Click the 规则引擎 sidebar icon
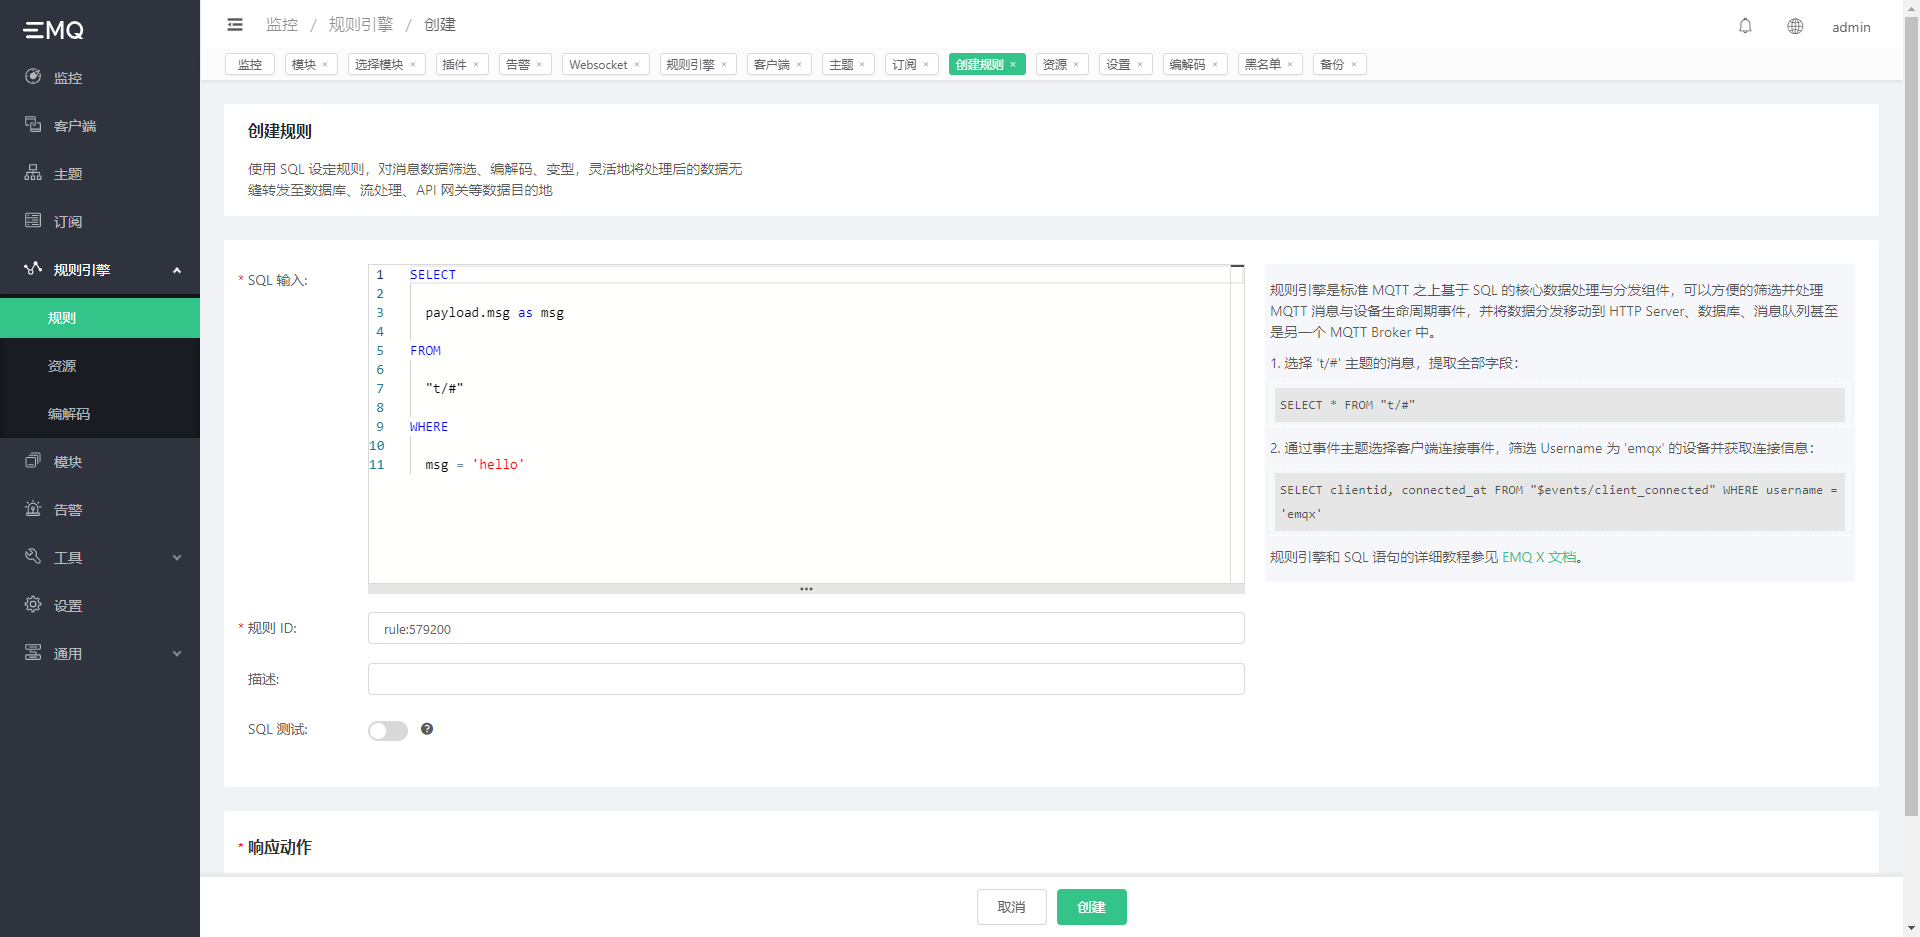1920x937 pixels. [33, 269]
